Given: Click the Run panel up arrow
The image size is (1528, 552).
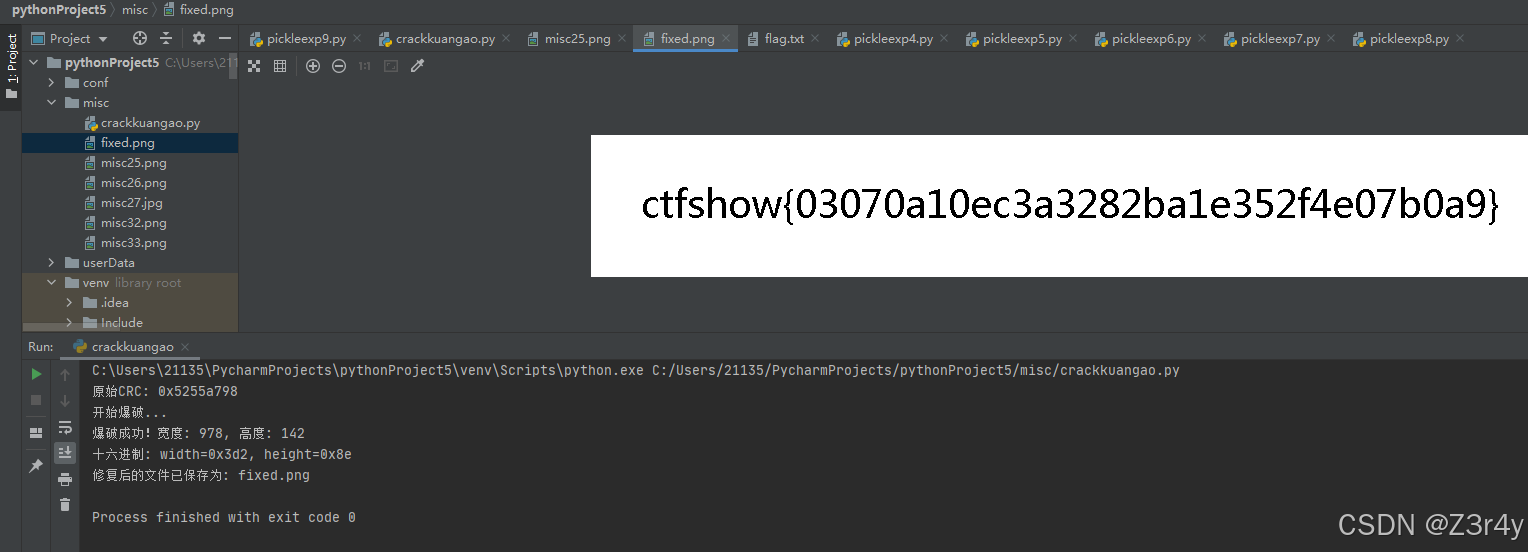Looking at the screenshot, I should point(65,374).
